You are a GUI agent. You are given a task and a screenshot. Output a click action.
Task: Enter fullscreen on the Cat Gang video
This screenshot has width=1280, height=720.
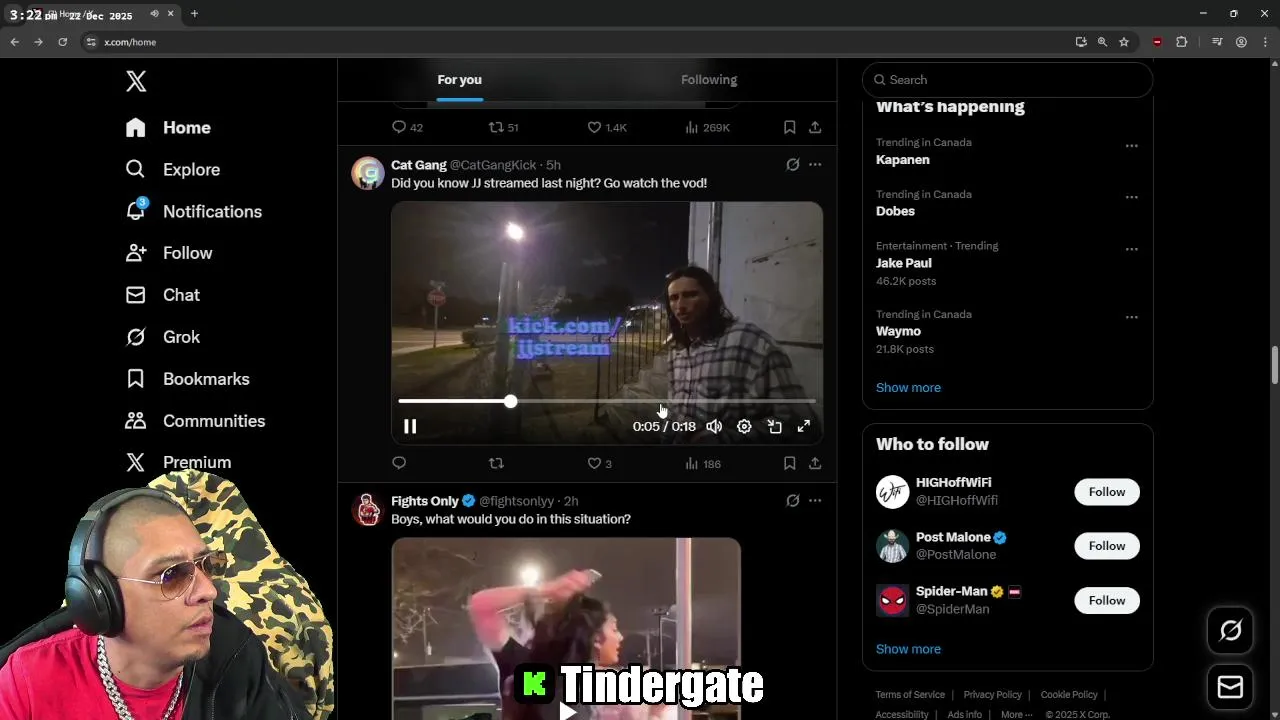(x=804, y=426)
